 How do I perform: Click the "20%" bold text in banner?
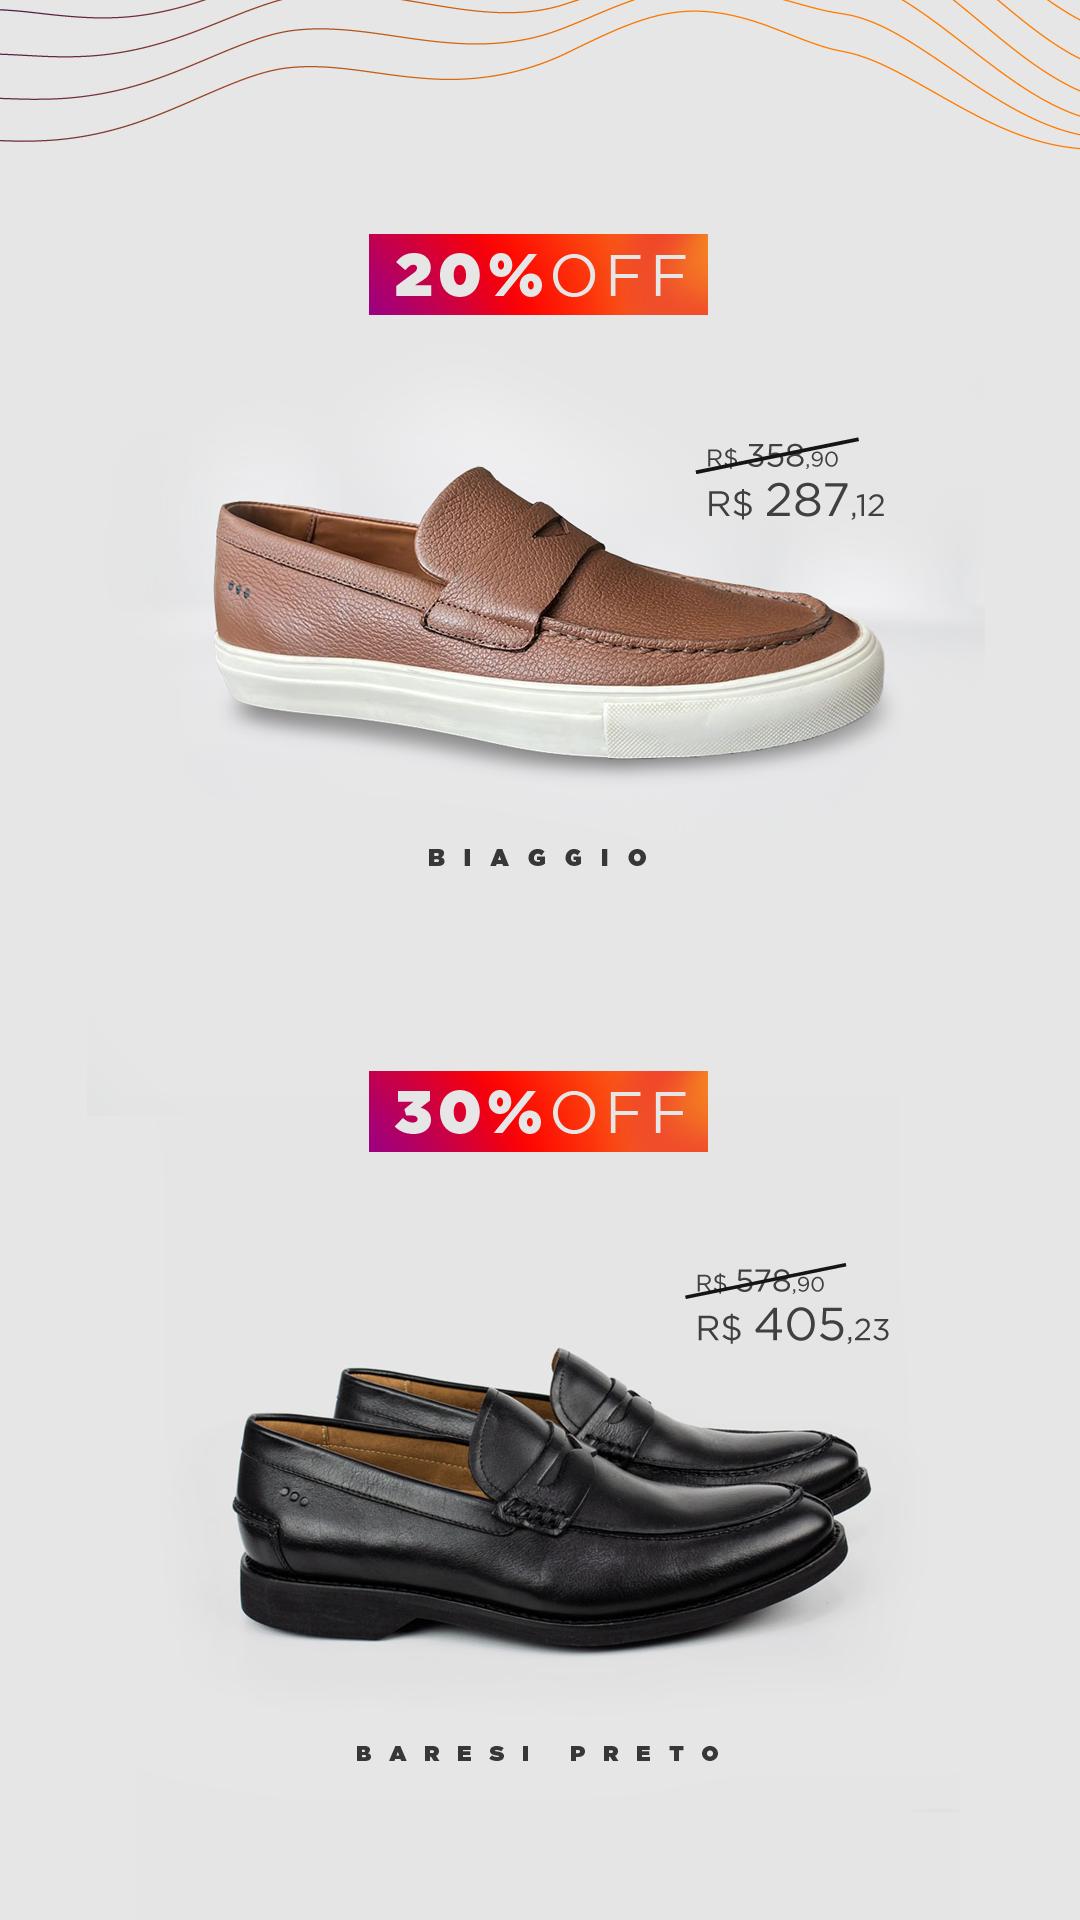pos(468,275)
